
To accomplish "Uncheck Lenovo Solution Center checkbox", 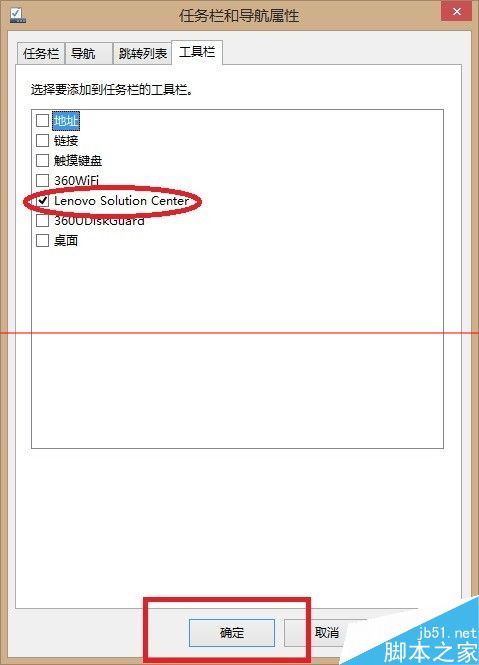I will [42, 201].
